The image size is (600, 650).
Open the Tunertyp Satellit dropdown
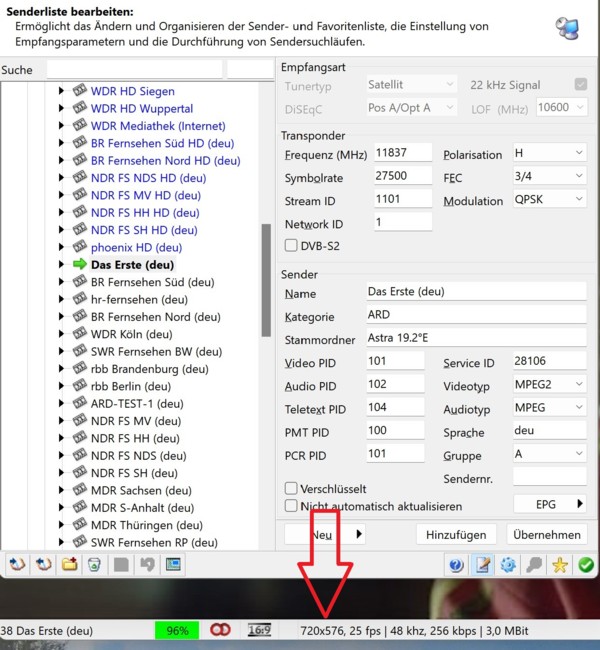tap(411, 85)
